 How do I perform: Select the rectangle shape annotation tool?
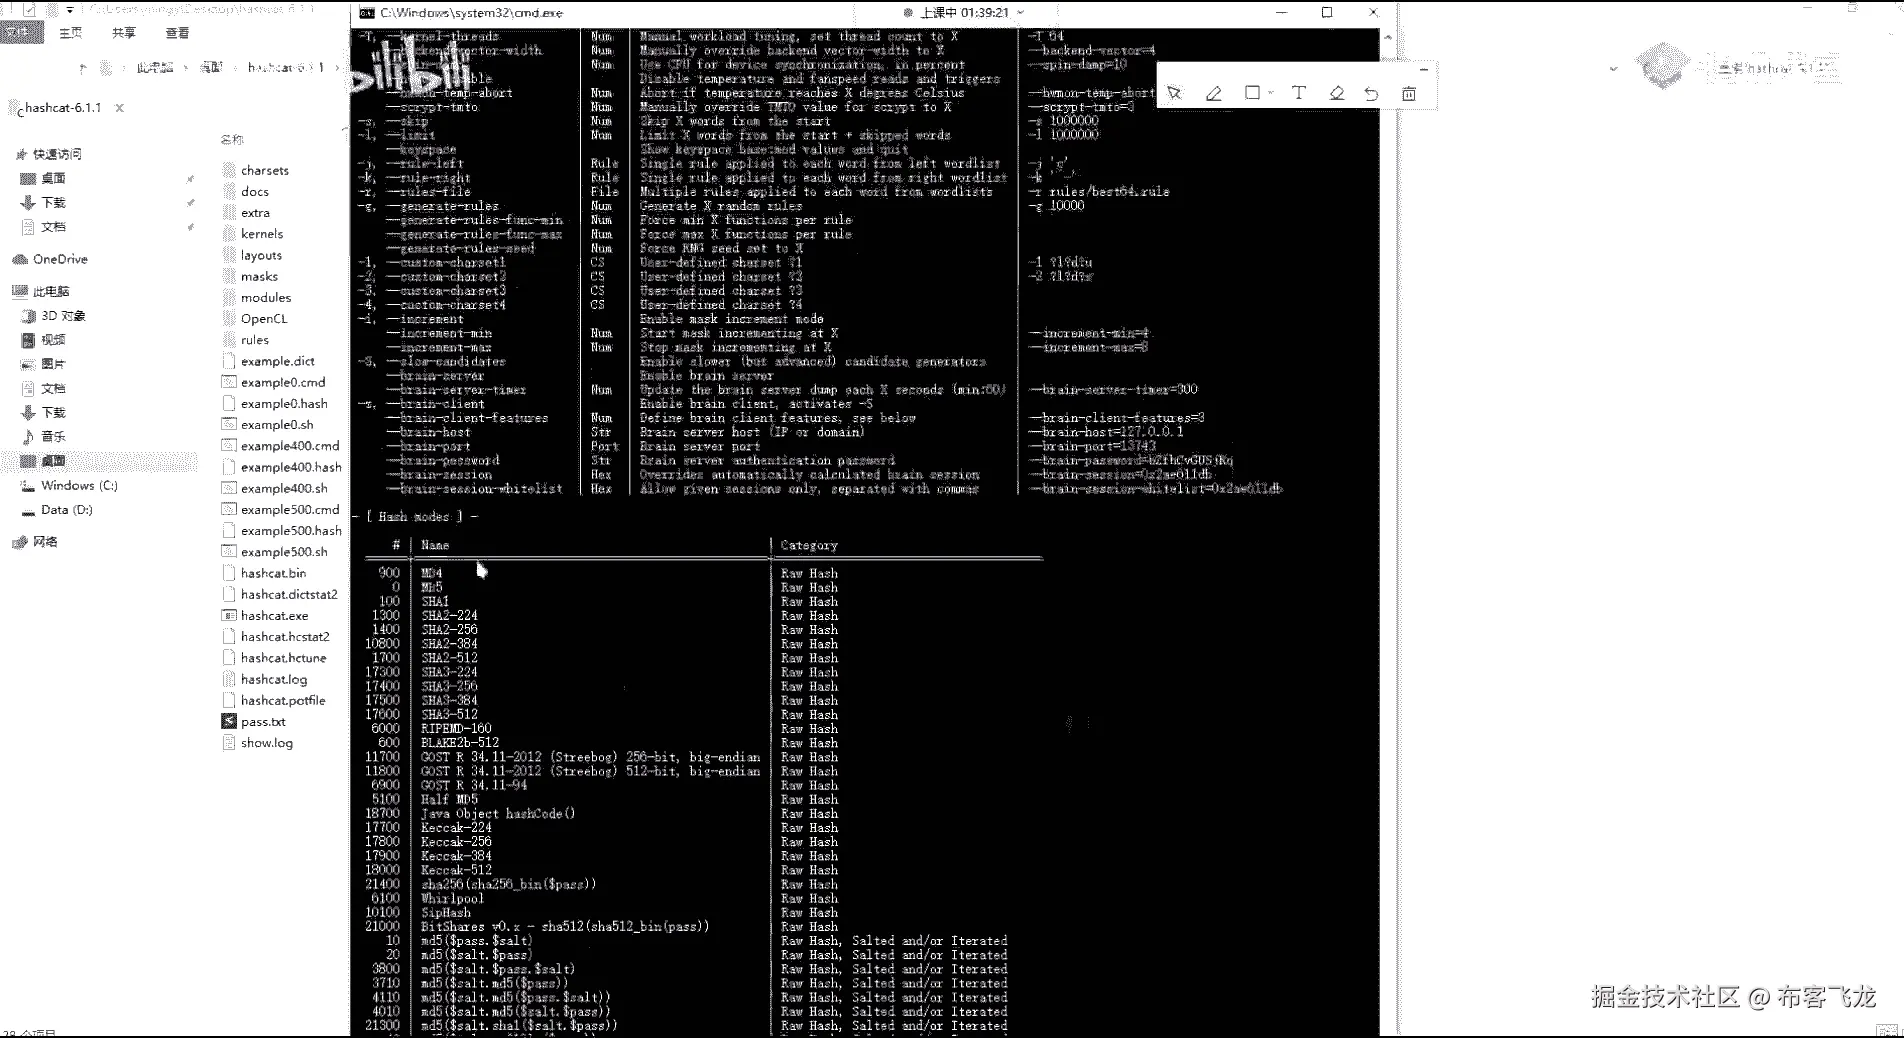[1252, 92]
